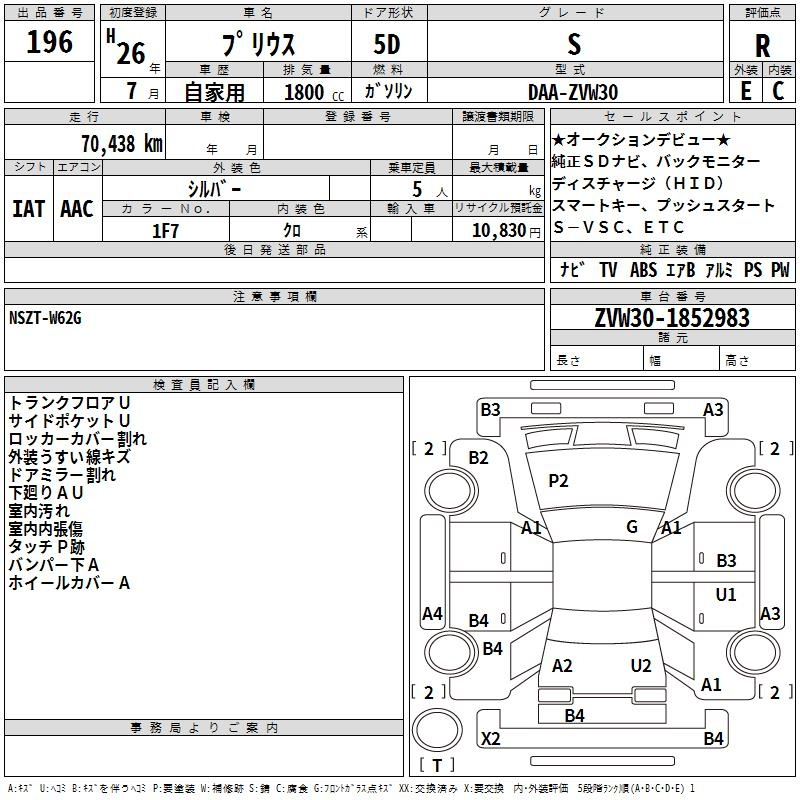
Task: Click the U1 dent mark on right door
Action: pyautogui.click(x=726, y=595)
